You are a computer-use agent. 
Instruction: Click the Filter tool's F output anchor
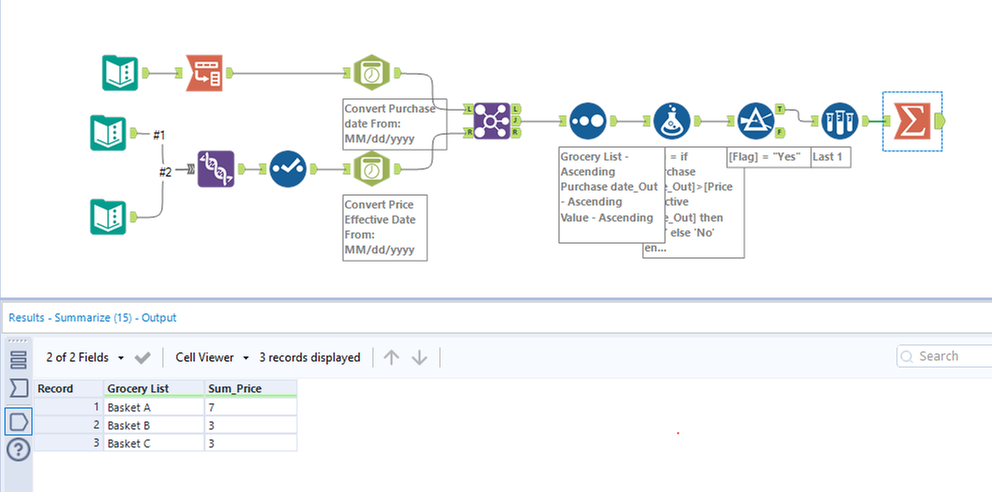click(x=780, y=132)
